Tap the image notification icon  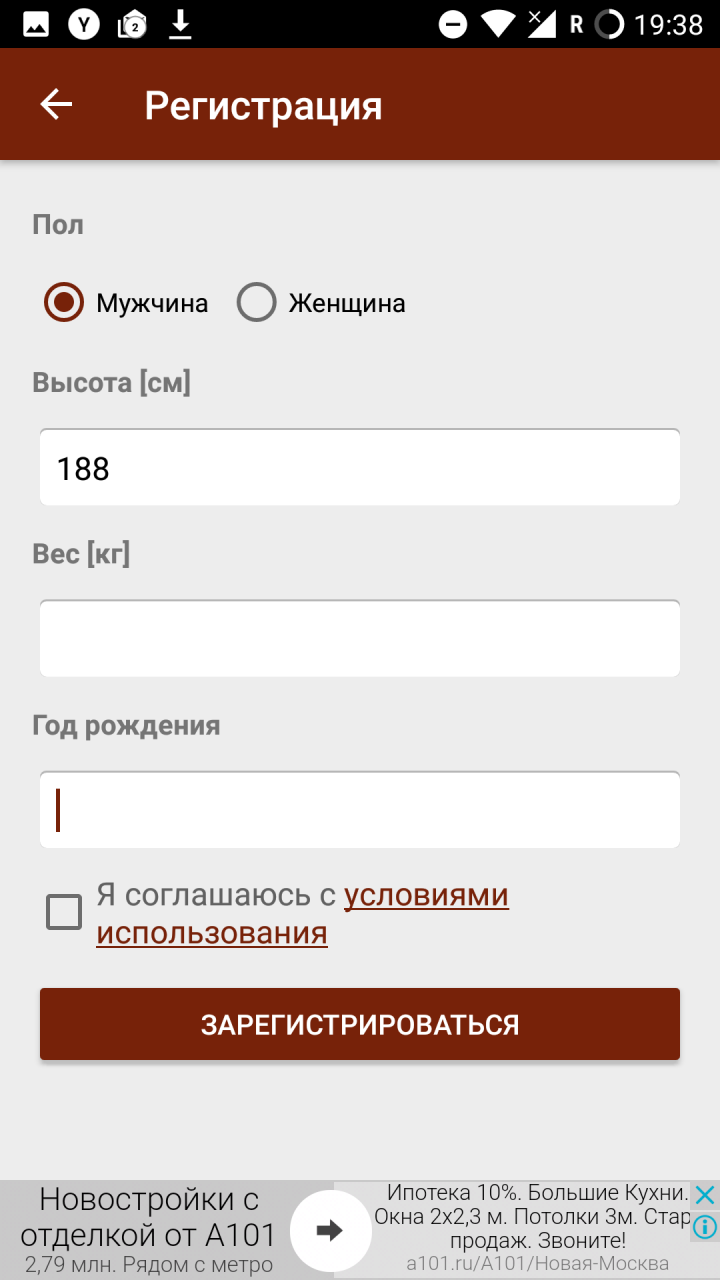click(x=36, y=24)
